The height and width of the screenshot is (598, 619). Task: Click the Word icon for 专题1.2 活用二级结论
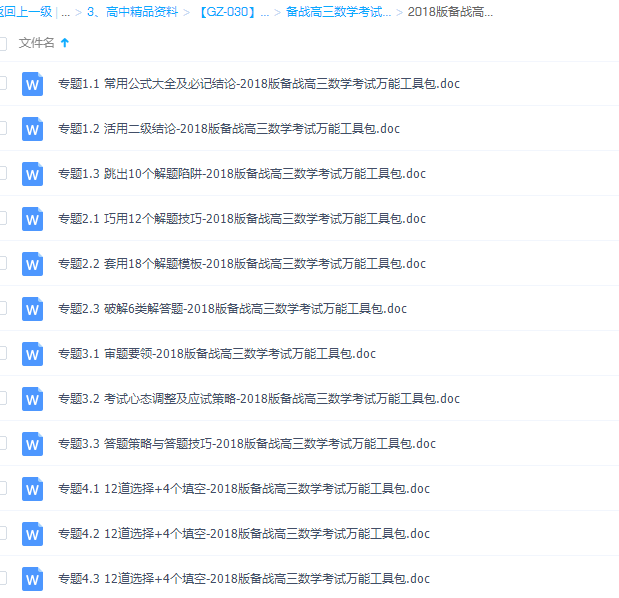tap(33, 129)
